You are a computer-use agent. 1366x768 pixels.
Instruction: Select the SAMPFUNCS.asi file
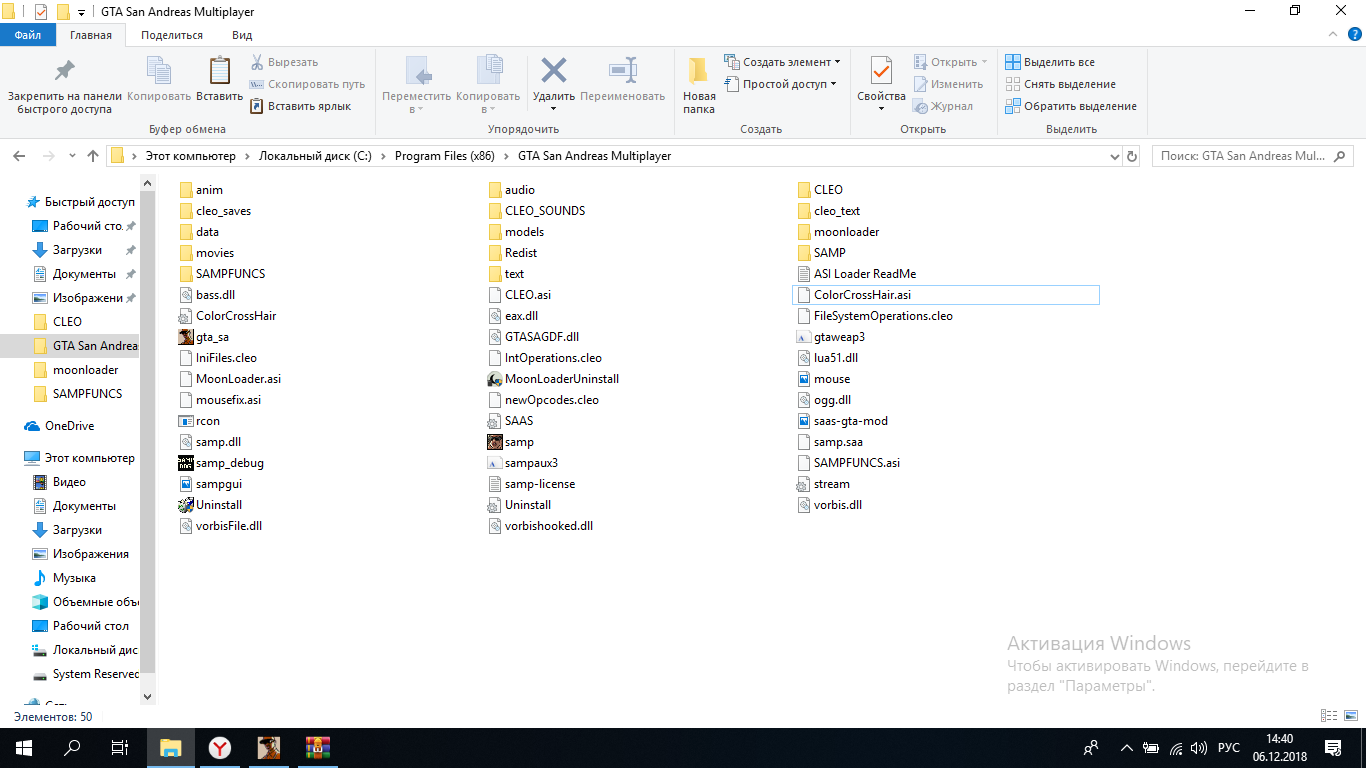point(849,463)
